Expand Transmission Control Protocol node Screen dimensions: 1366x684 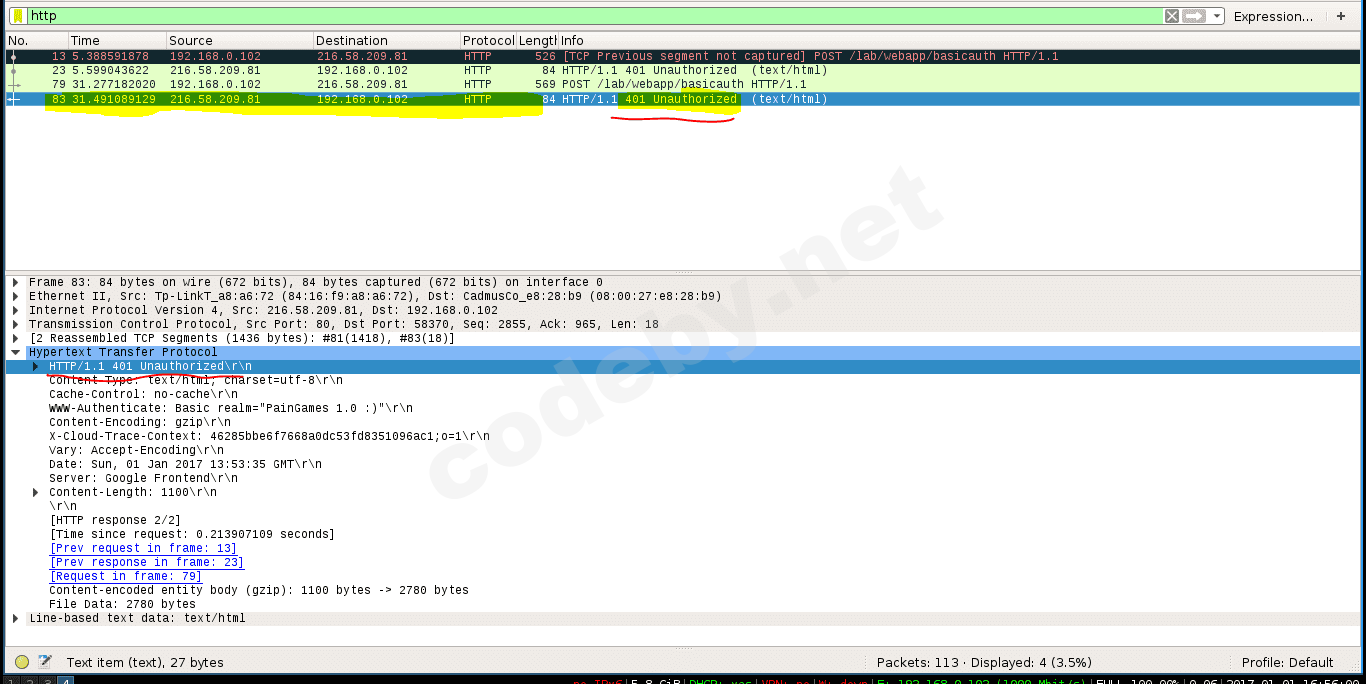[16, 325]
